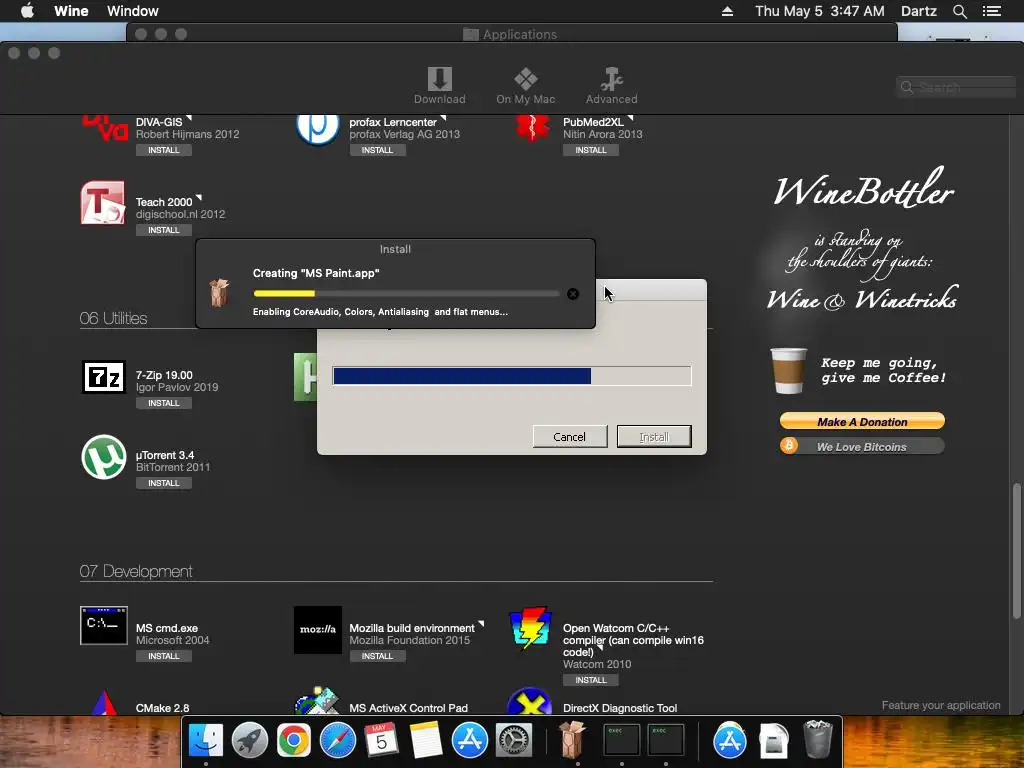1024x768 pixels.
Task: Click Make A Donation button
Action: [x=862, y=421]
